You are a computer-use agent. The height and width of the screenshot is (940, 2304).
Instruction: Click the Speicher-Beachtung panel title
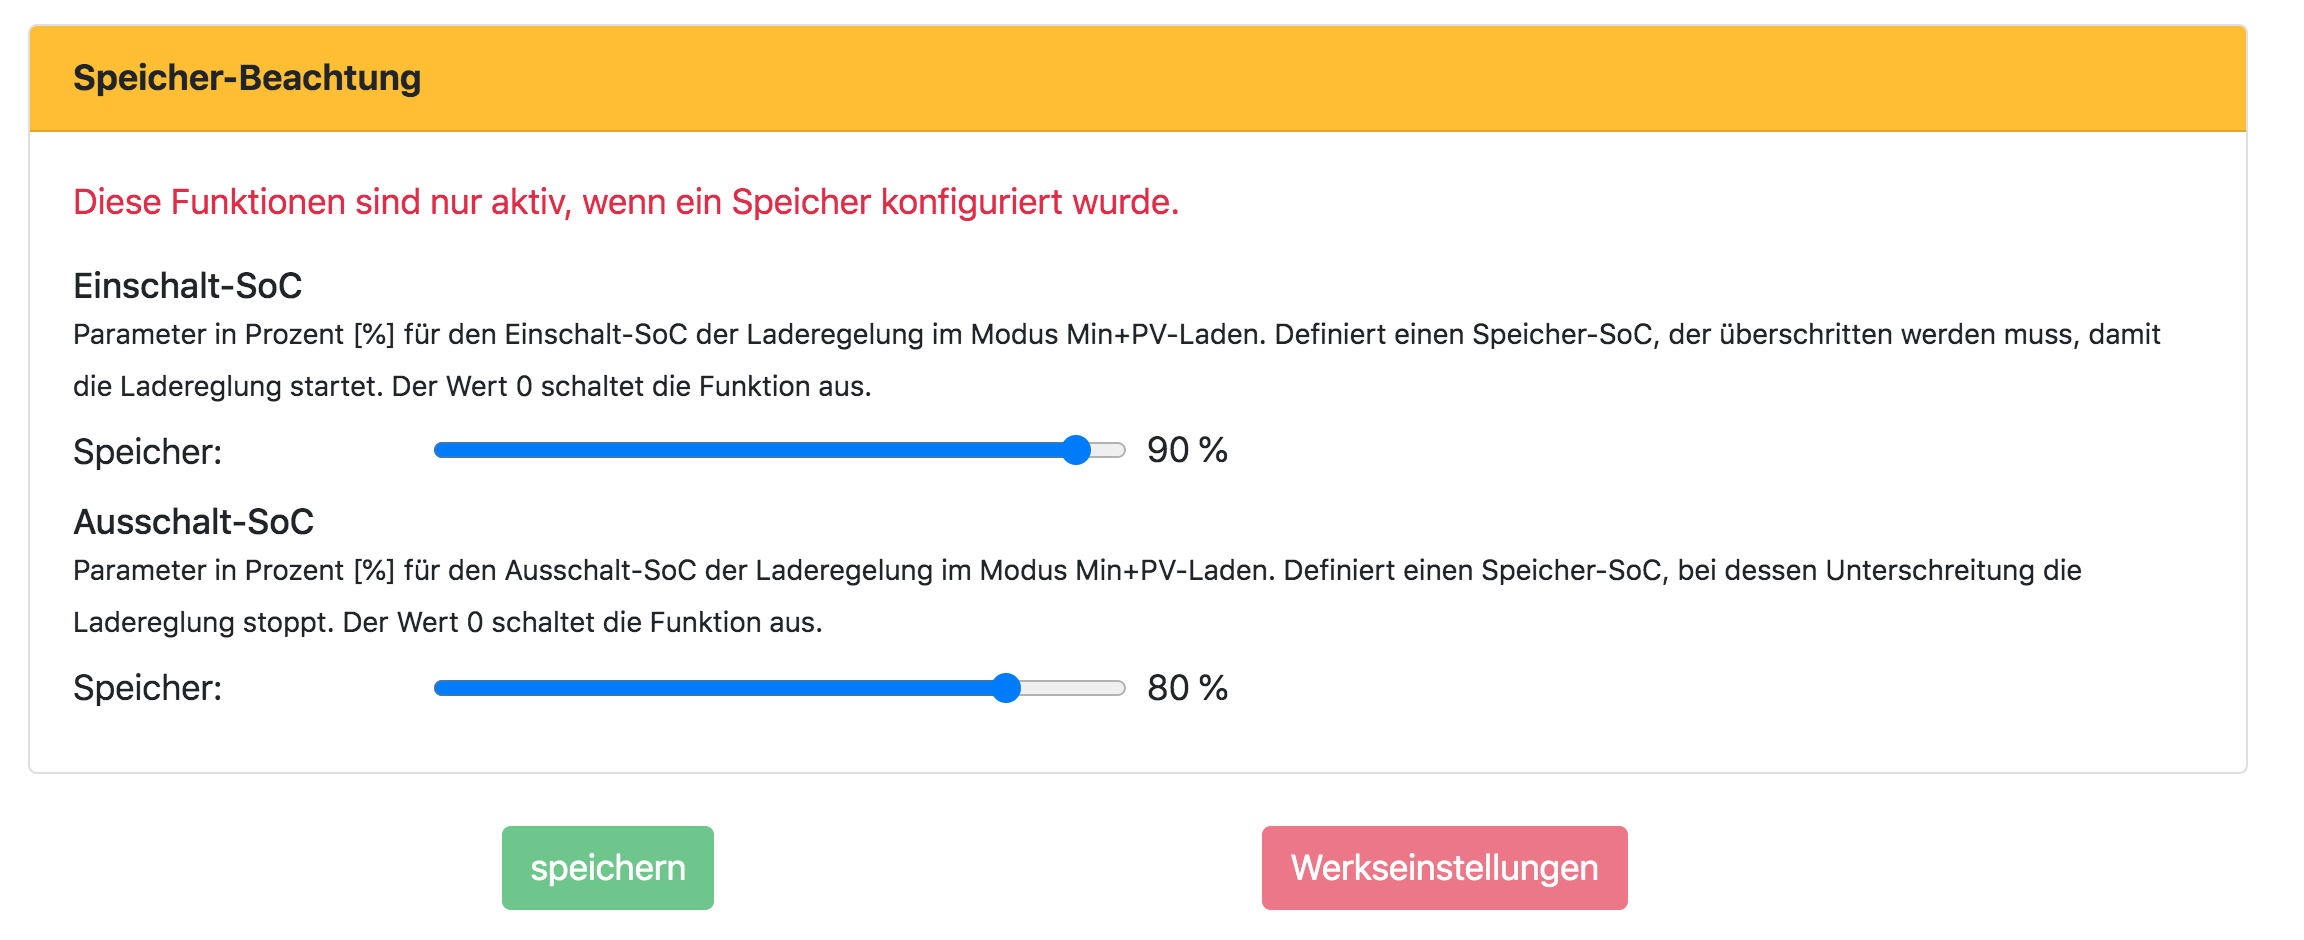(247, 78)
